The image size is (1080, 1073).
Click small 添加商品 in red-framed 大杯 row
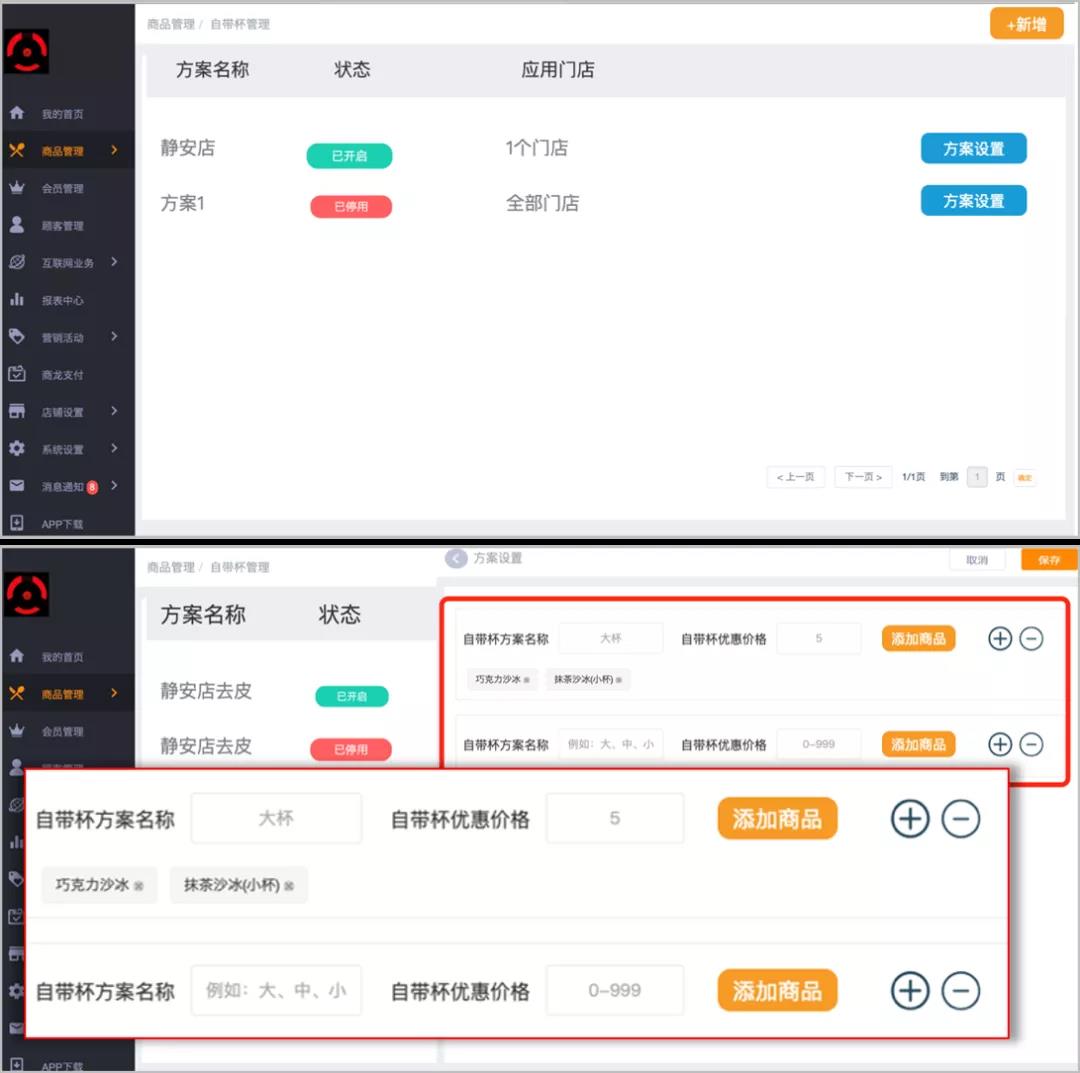click(918, 638)
